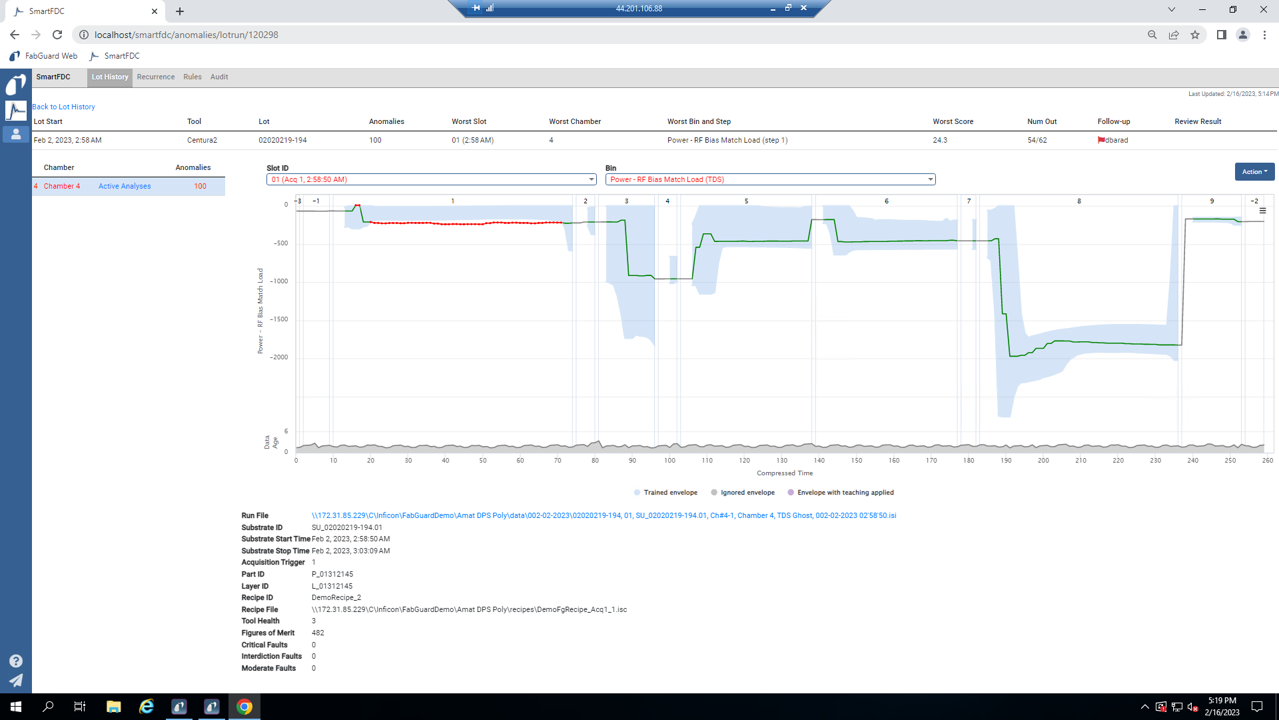Expand the Bin dropdown
This screenshot has height=720, width=1279.
pos(770,180)
